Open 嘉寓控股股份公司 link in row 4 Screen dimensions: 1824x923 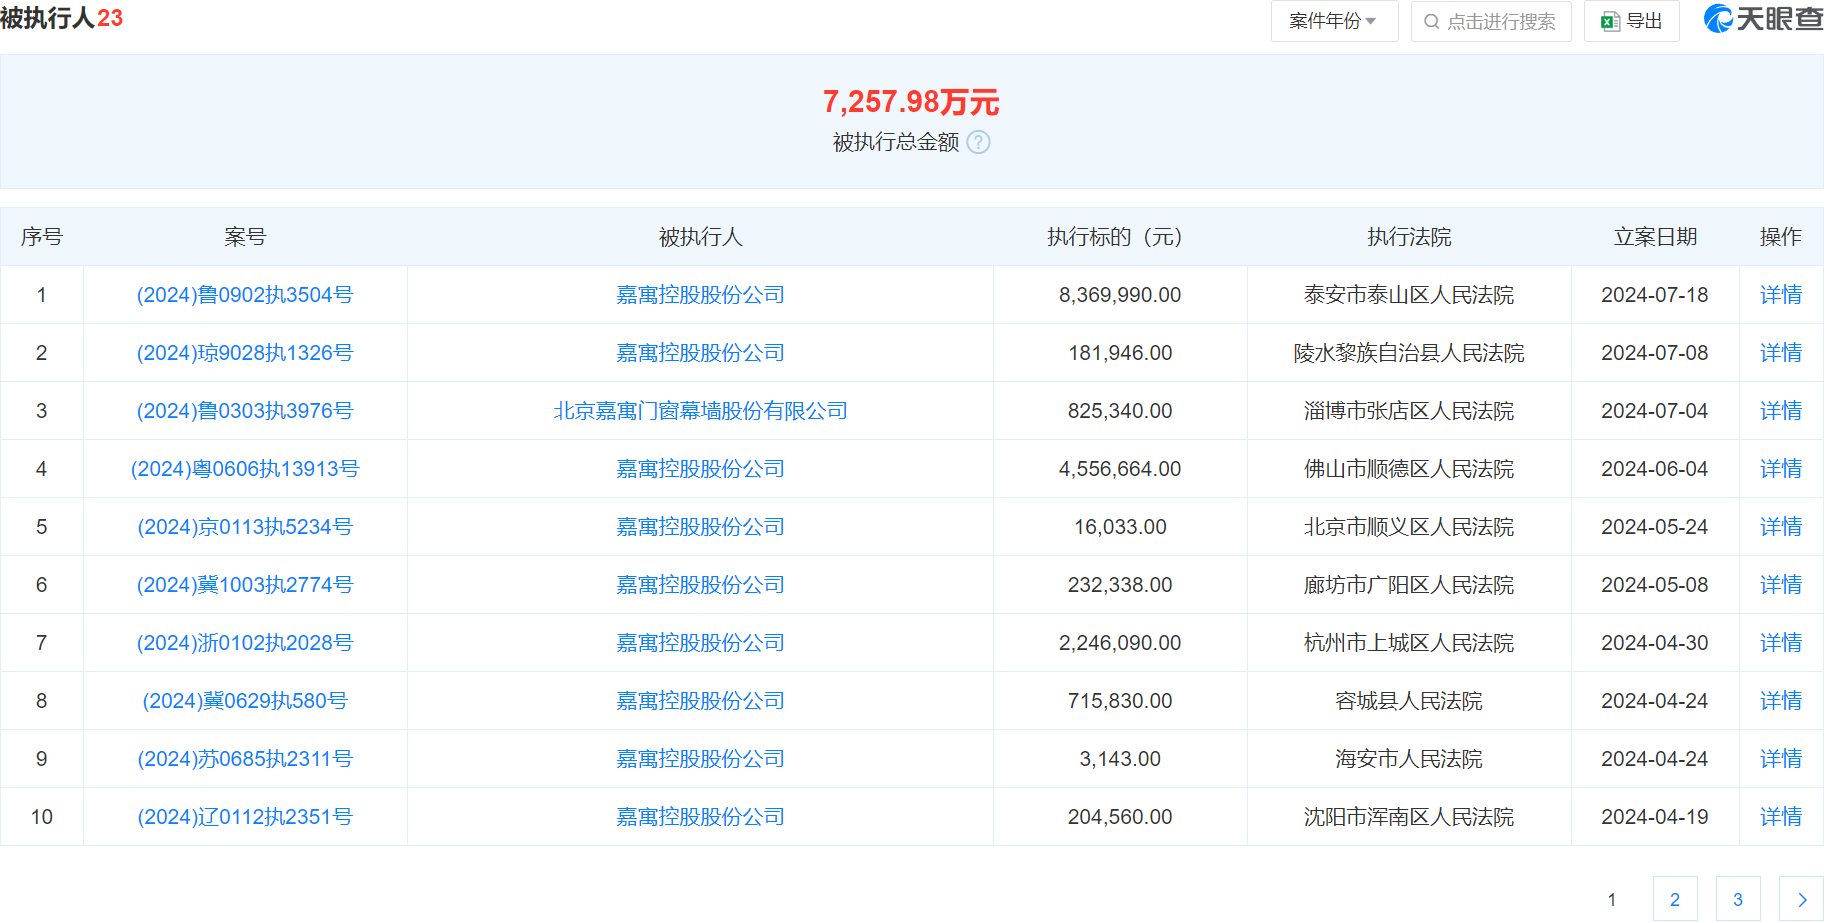[x=700, y=469]
